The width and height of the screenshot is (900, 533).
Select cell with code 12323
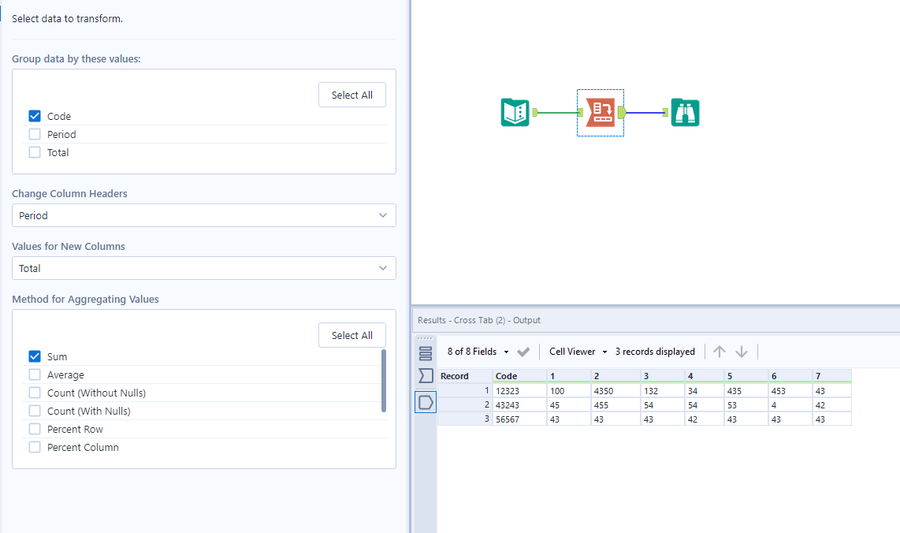[519, 391]
